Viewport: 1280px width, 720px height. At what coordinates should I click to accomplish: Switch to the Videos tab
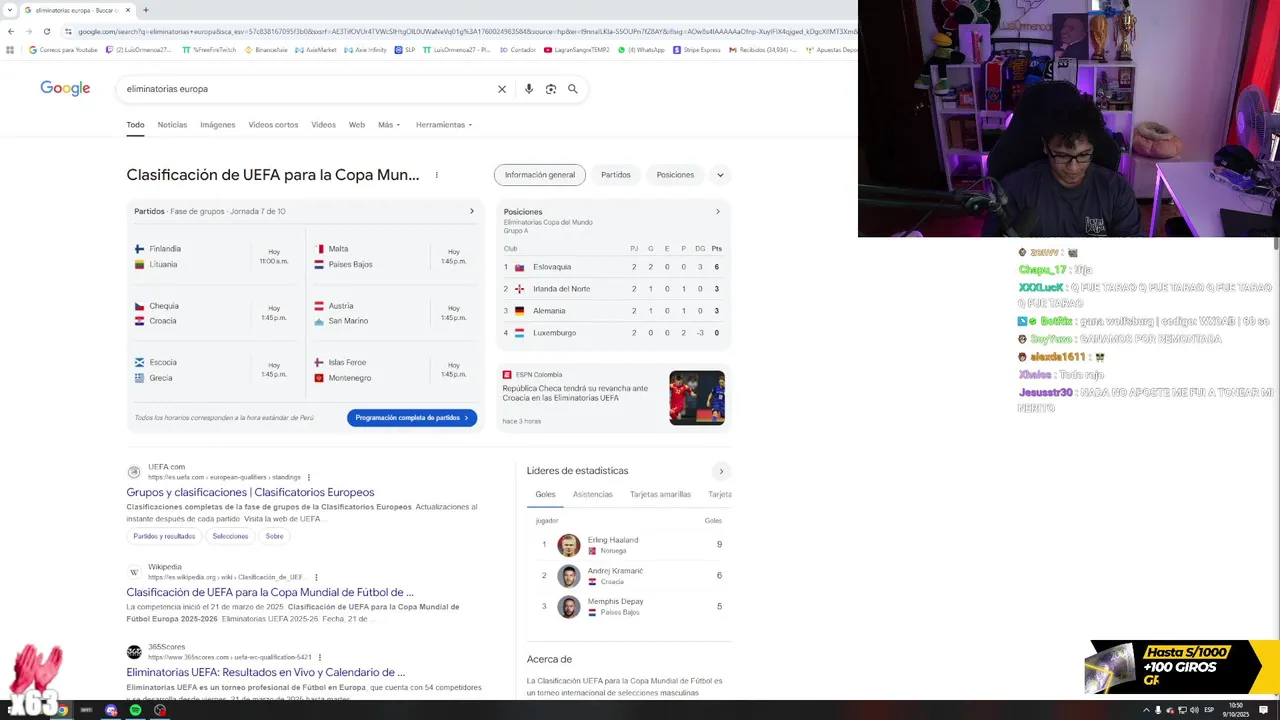coord(323,125)
